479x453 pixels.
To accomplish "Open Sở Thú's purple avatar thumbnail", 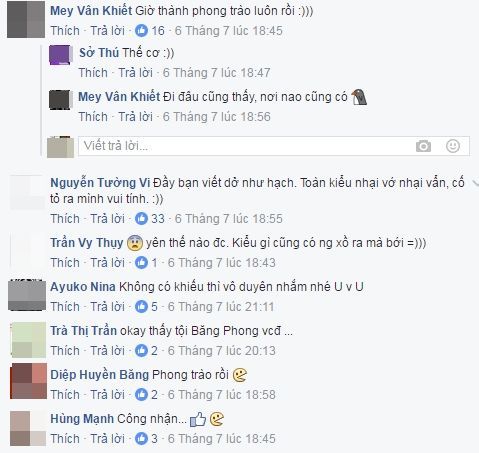I will tap(60, 55).
